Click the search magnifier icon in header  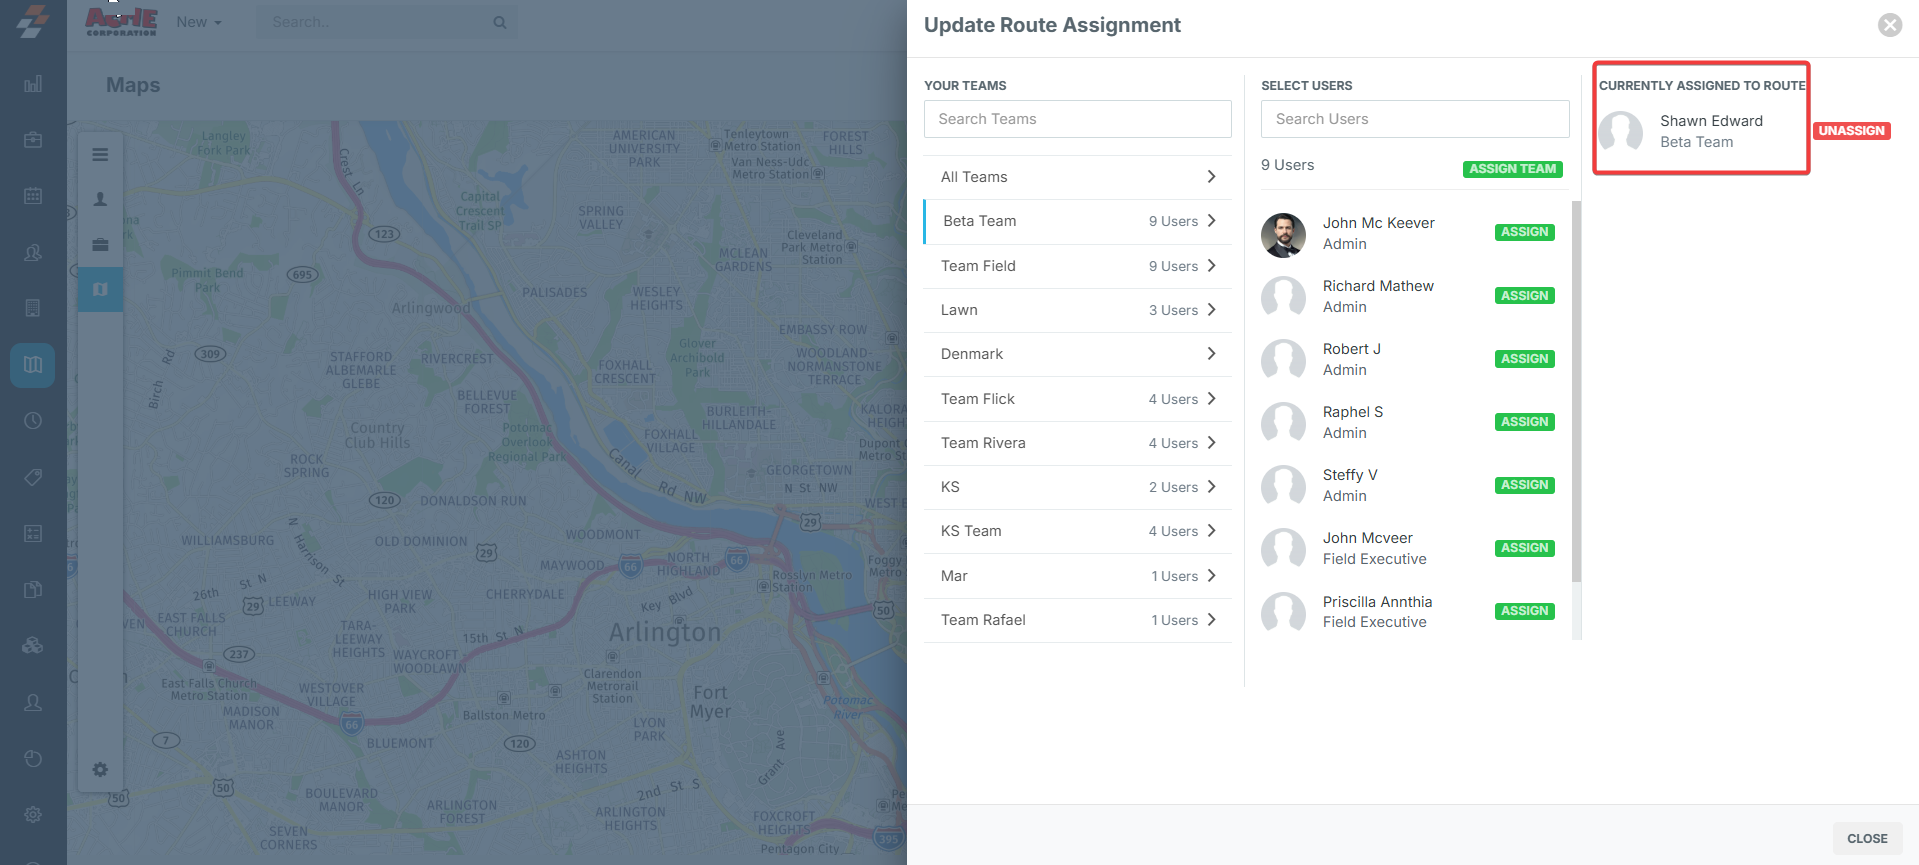(500, 22)
